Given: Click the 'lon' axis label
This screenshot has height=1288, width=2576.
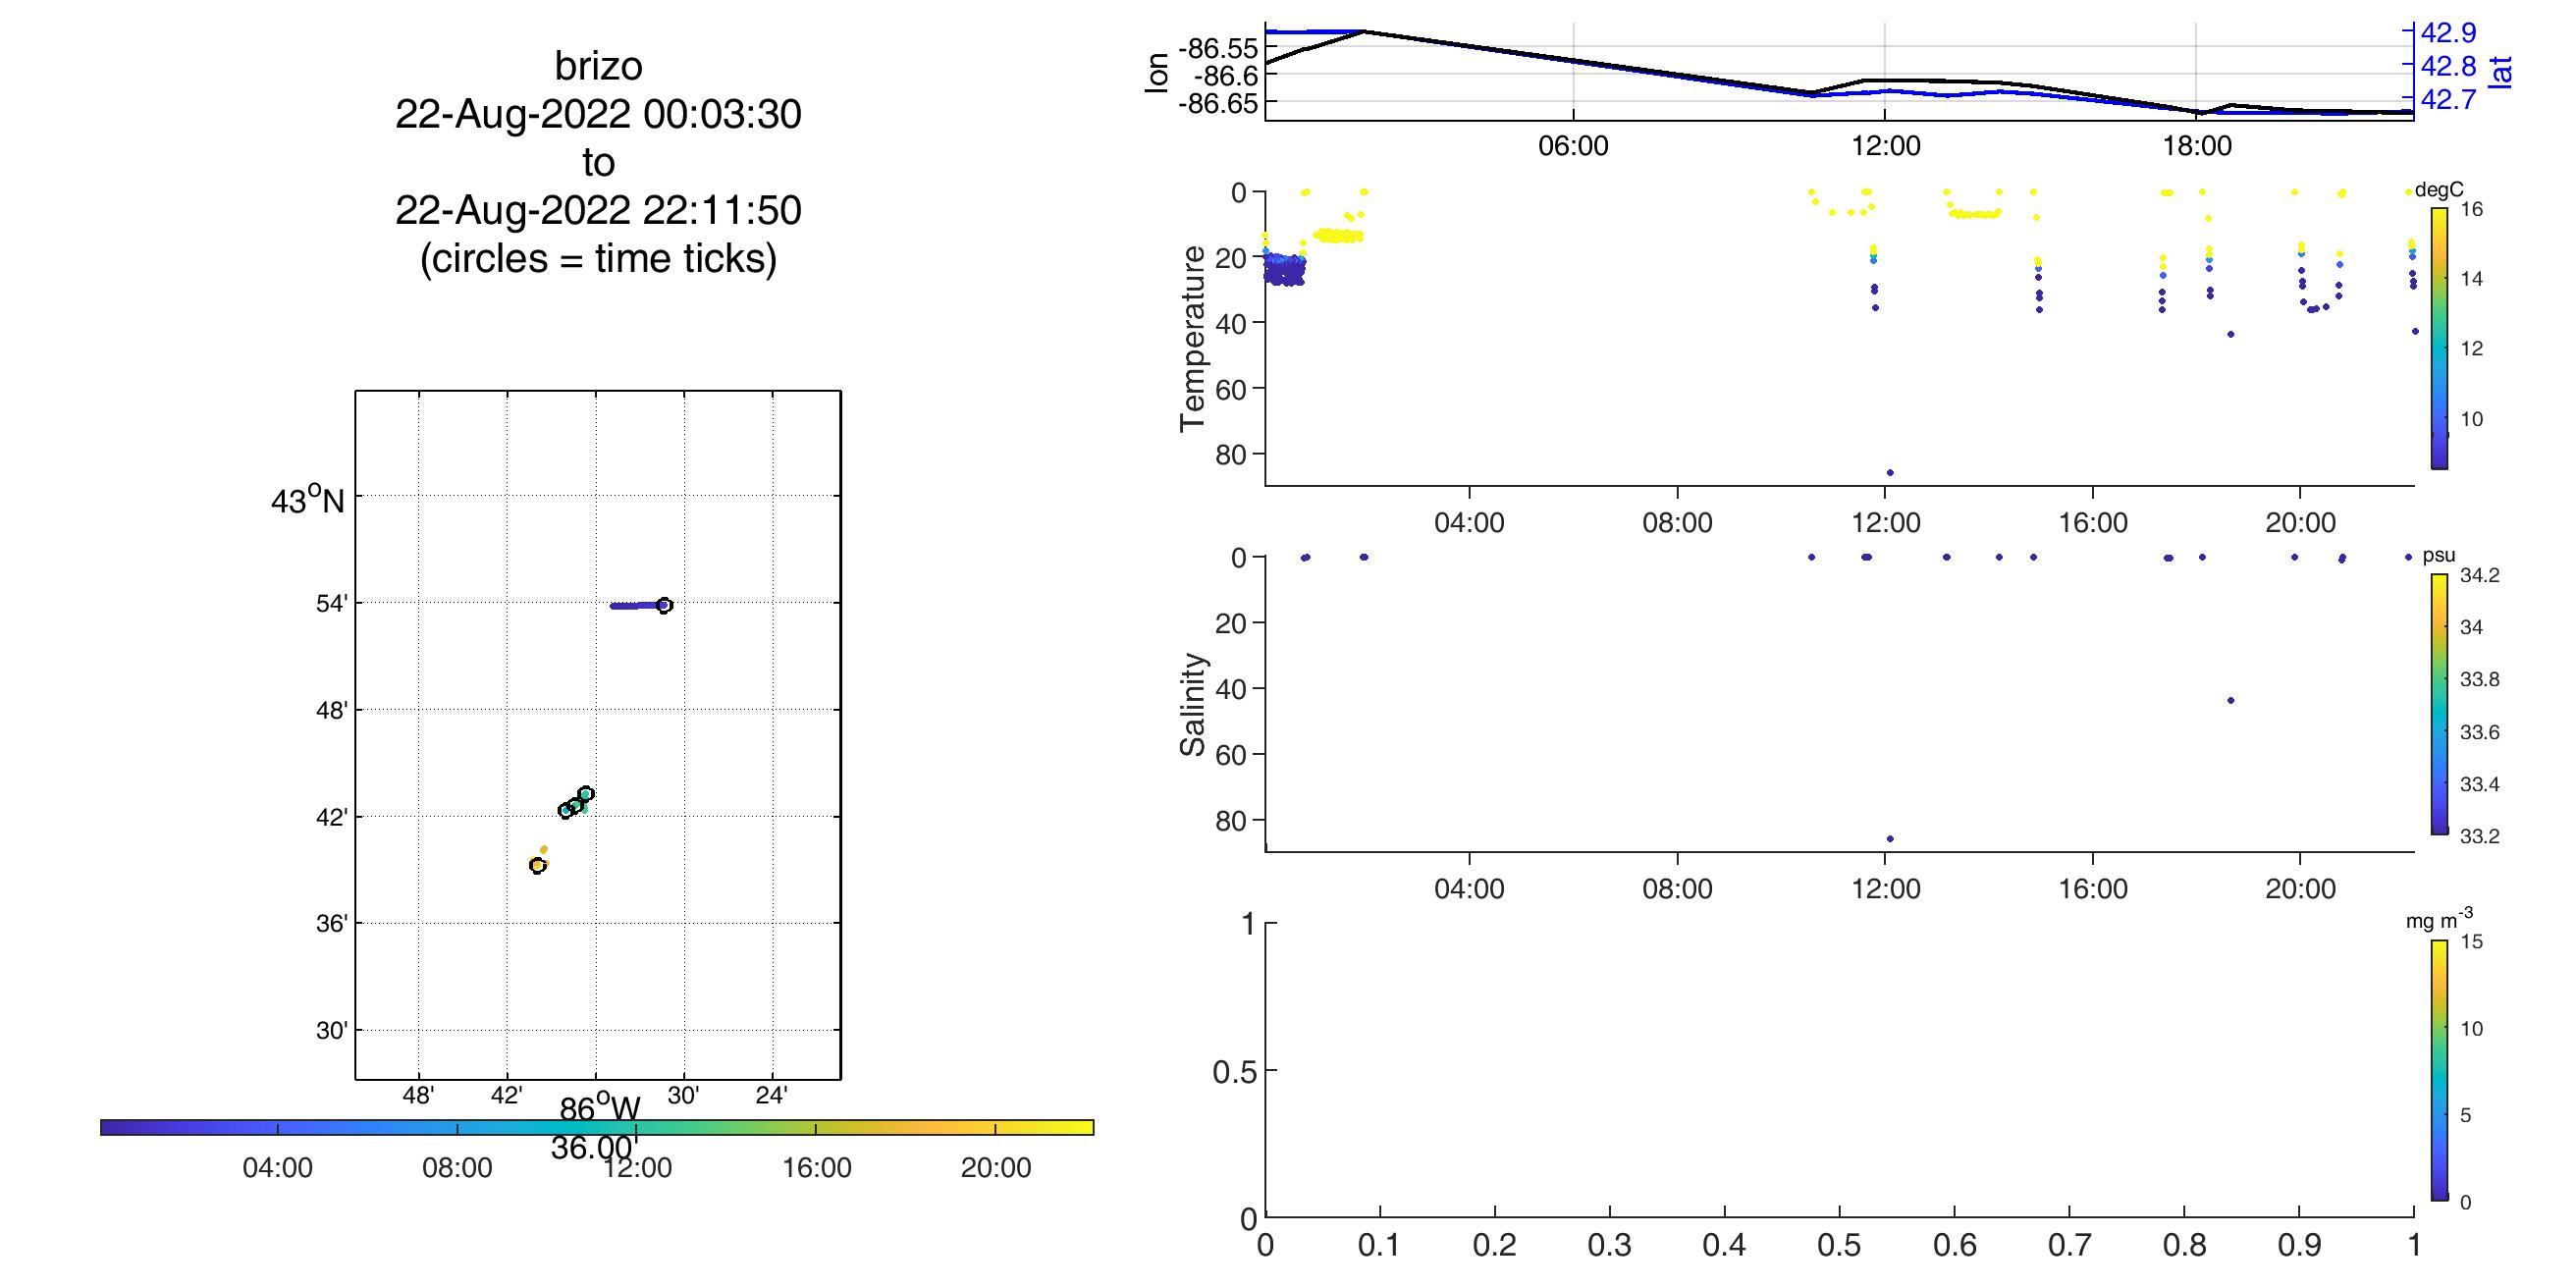Looking at the screenshot, I should point(1157,75).
